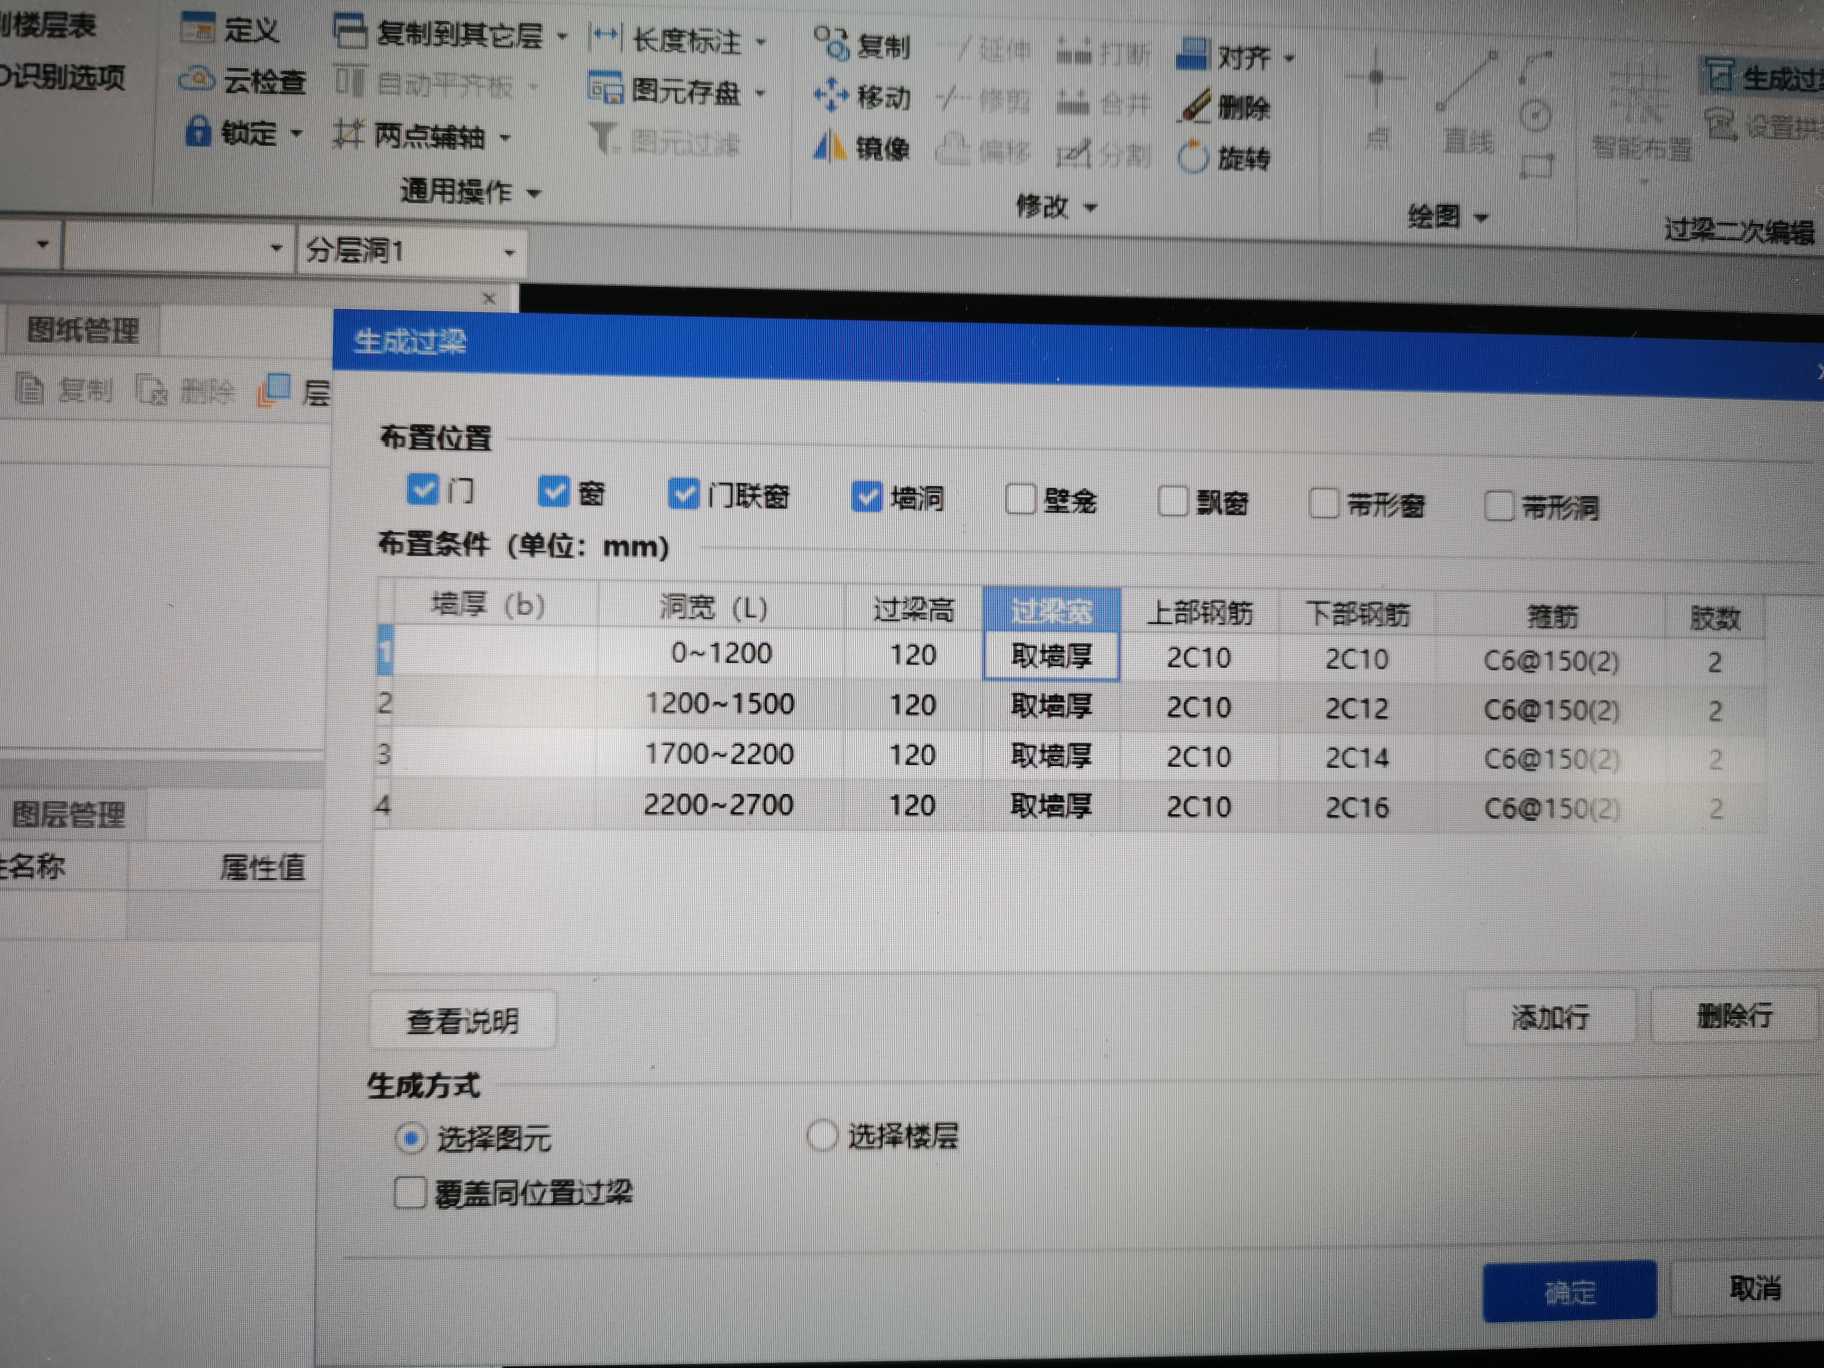Click the 锁定 lock icon
This screenshot has height=1368, width=1824.
pyautogui.click(x=198, y=131)
